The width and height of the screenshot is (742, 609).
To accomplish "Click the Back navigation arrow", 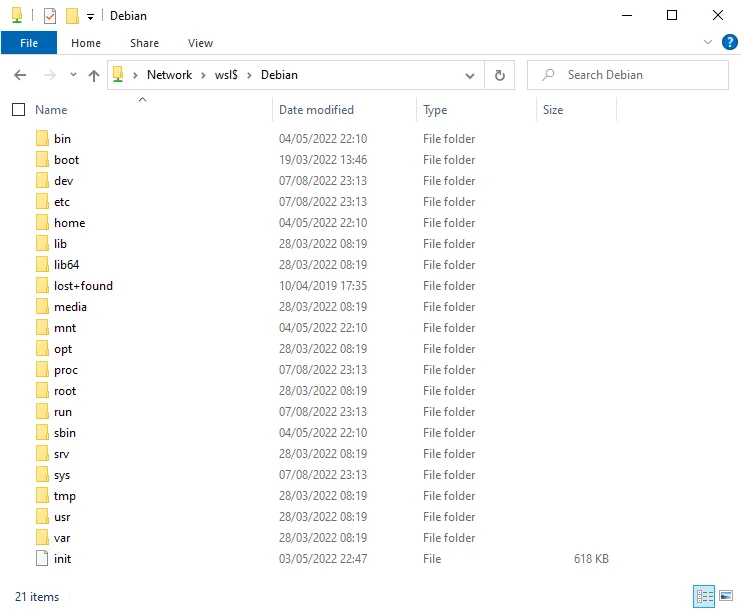I will click(20, 75).
